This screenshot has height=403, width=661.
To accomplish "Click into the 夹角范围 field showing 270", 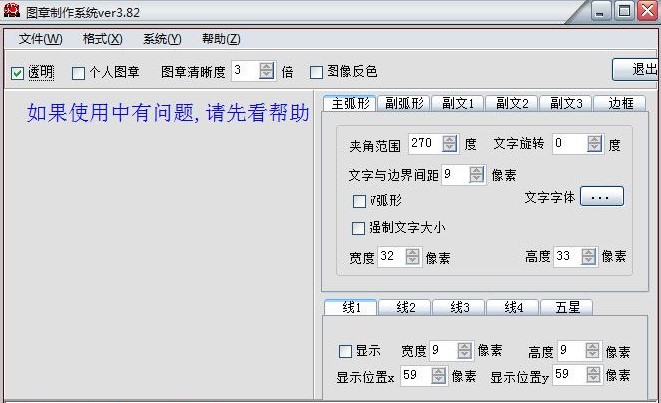I will click(x=425, y=144).
